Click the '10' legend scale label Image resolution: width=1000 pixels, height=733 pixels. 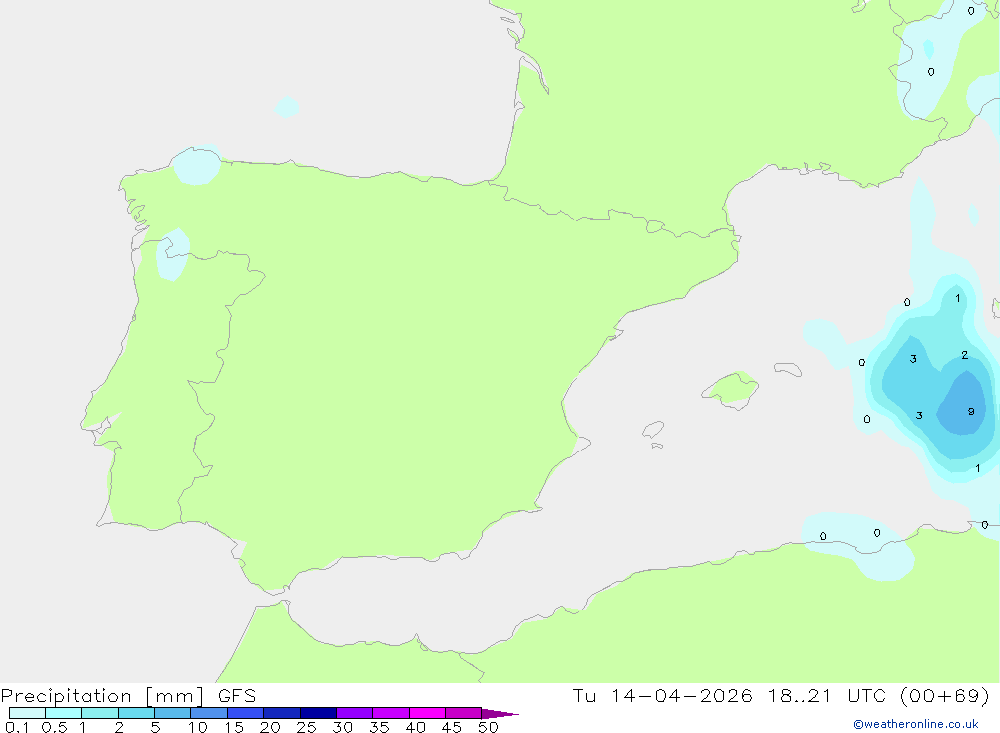[198, 727]
